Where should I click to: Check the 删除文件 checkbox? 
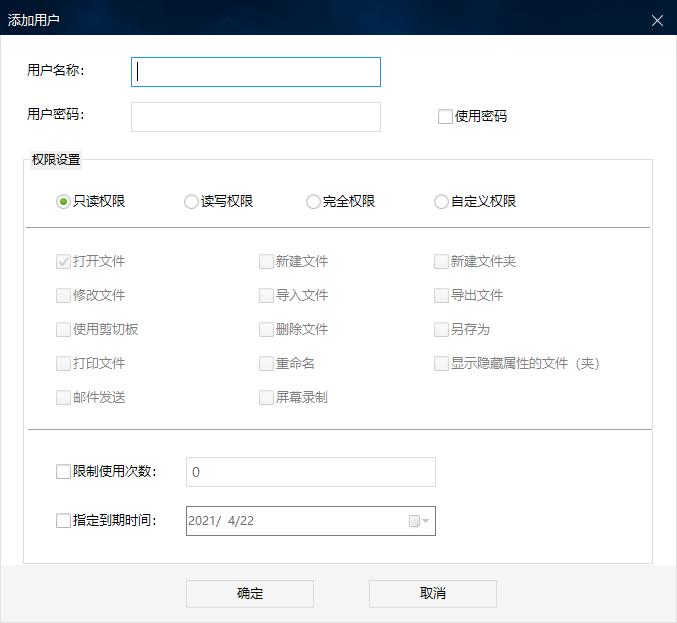(266, 329)
